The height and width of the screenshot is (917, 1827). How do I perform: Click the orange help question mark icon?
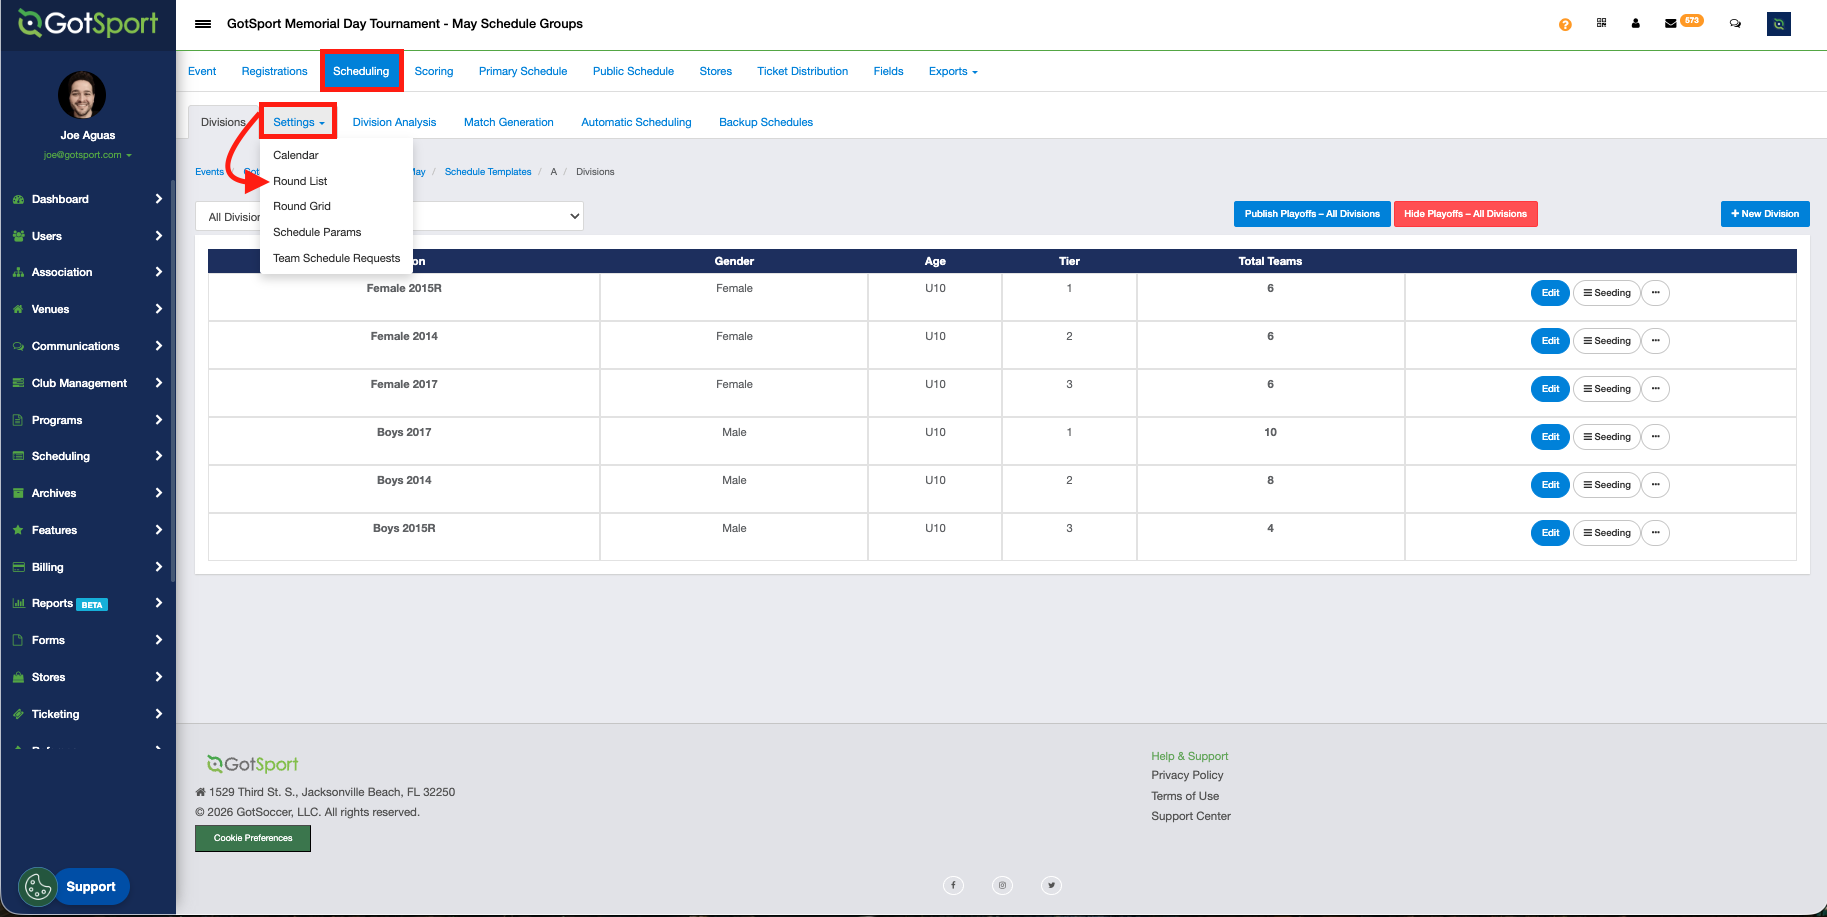1565,24
